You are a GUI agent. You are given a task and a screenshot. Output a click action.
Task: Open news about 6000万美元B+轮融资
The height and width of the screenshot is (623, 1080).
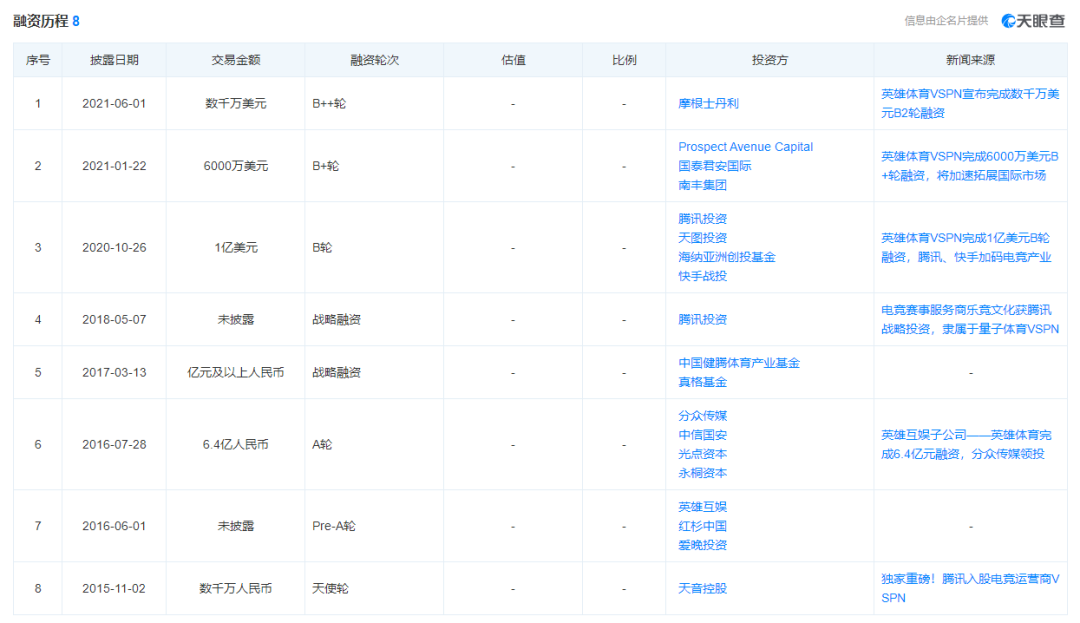point(970,166)
